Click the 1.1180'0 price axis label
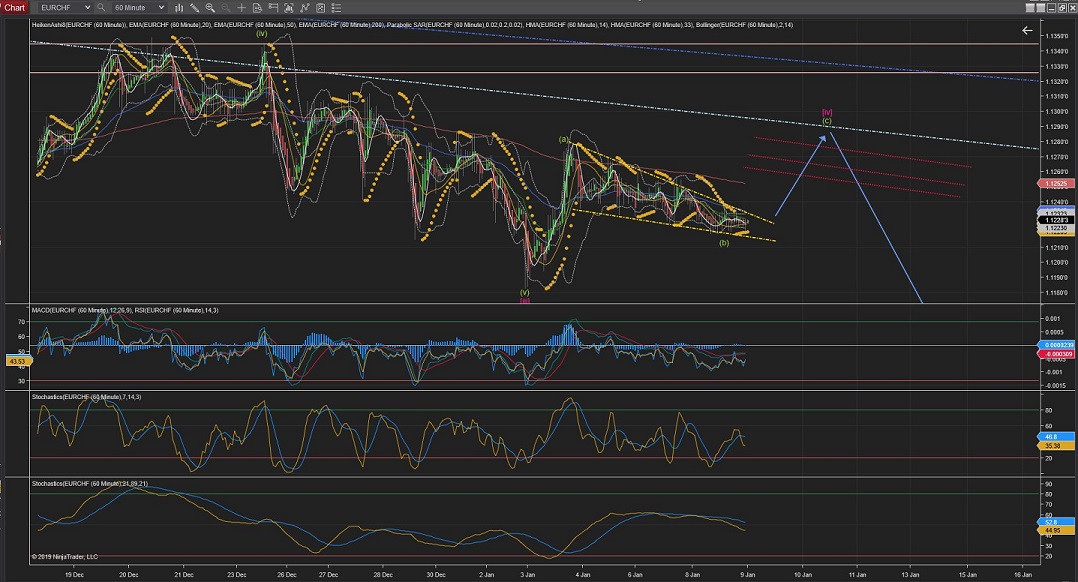Screen dimensions: 1078x582 click(1057, 293)
